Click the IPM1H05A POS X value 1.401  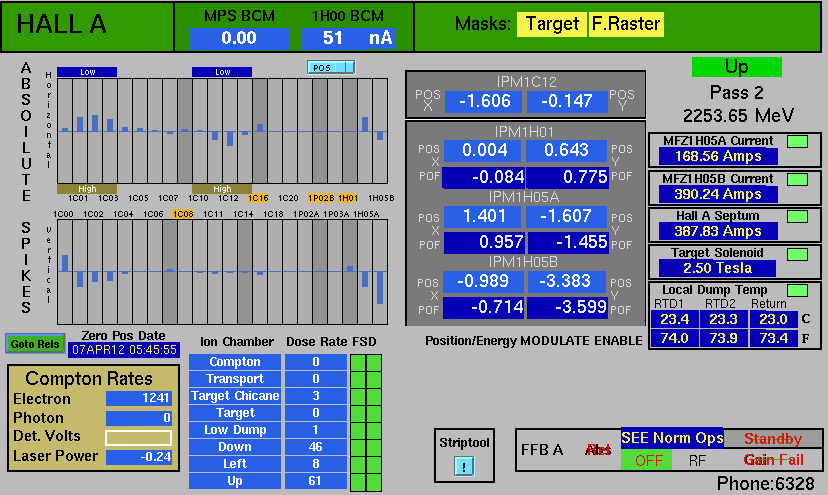(x=483, y=216)
